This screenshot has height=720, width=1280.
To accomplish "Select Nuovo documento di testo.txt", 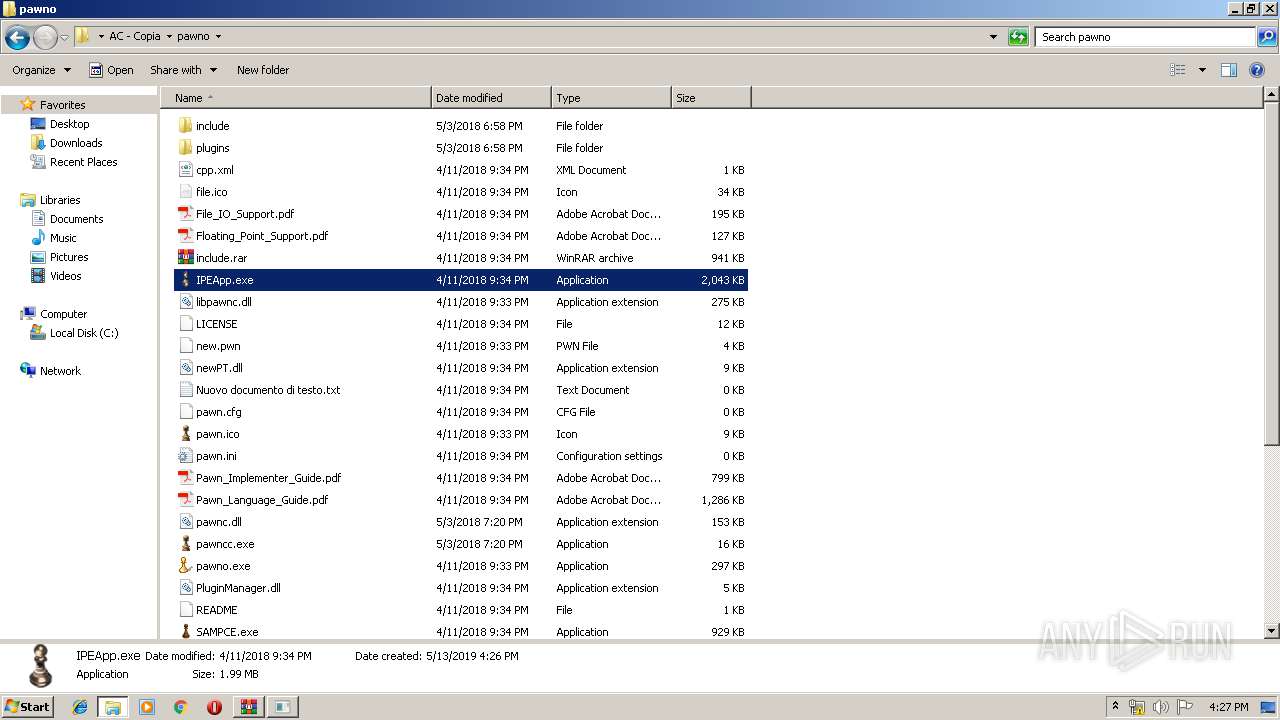I will tap(268, 390).
